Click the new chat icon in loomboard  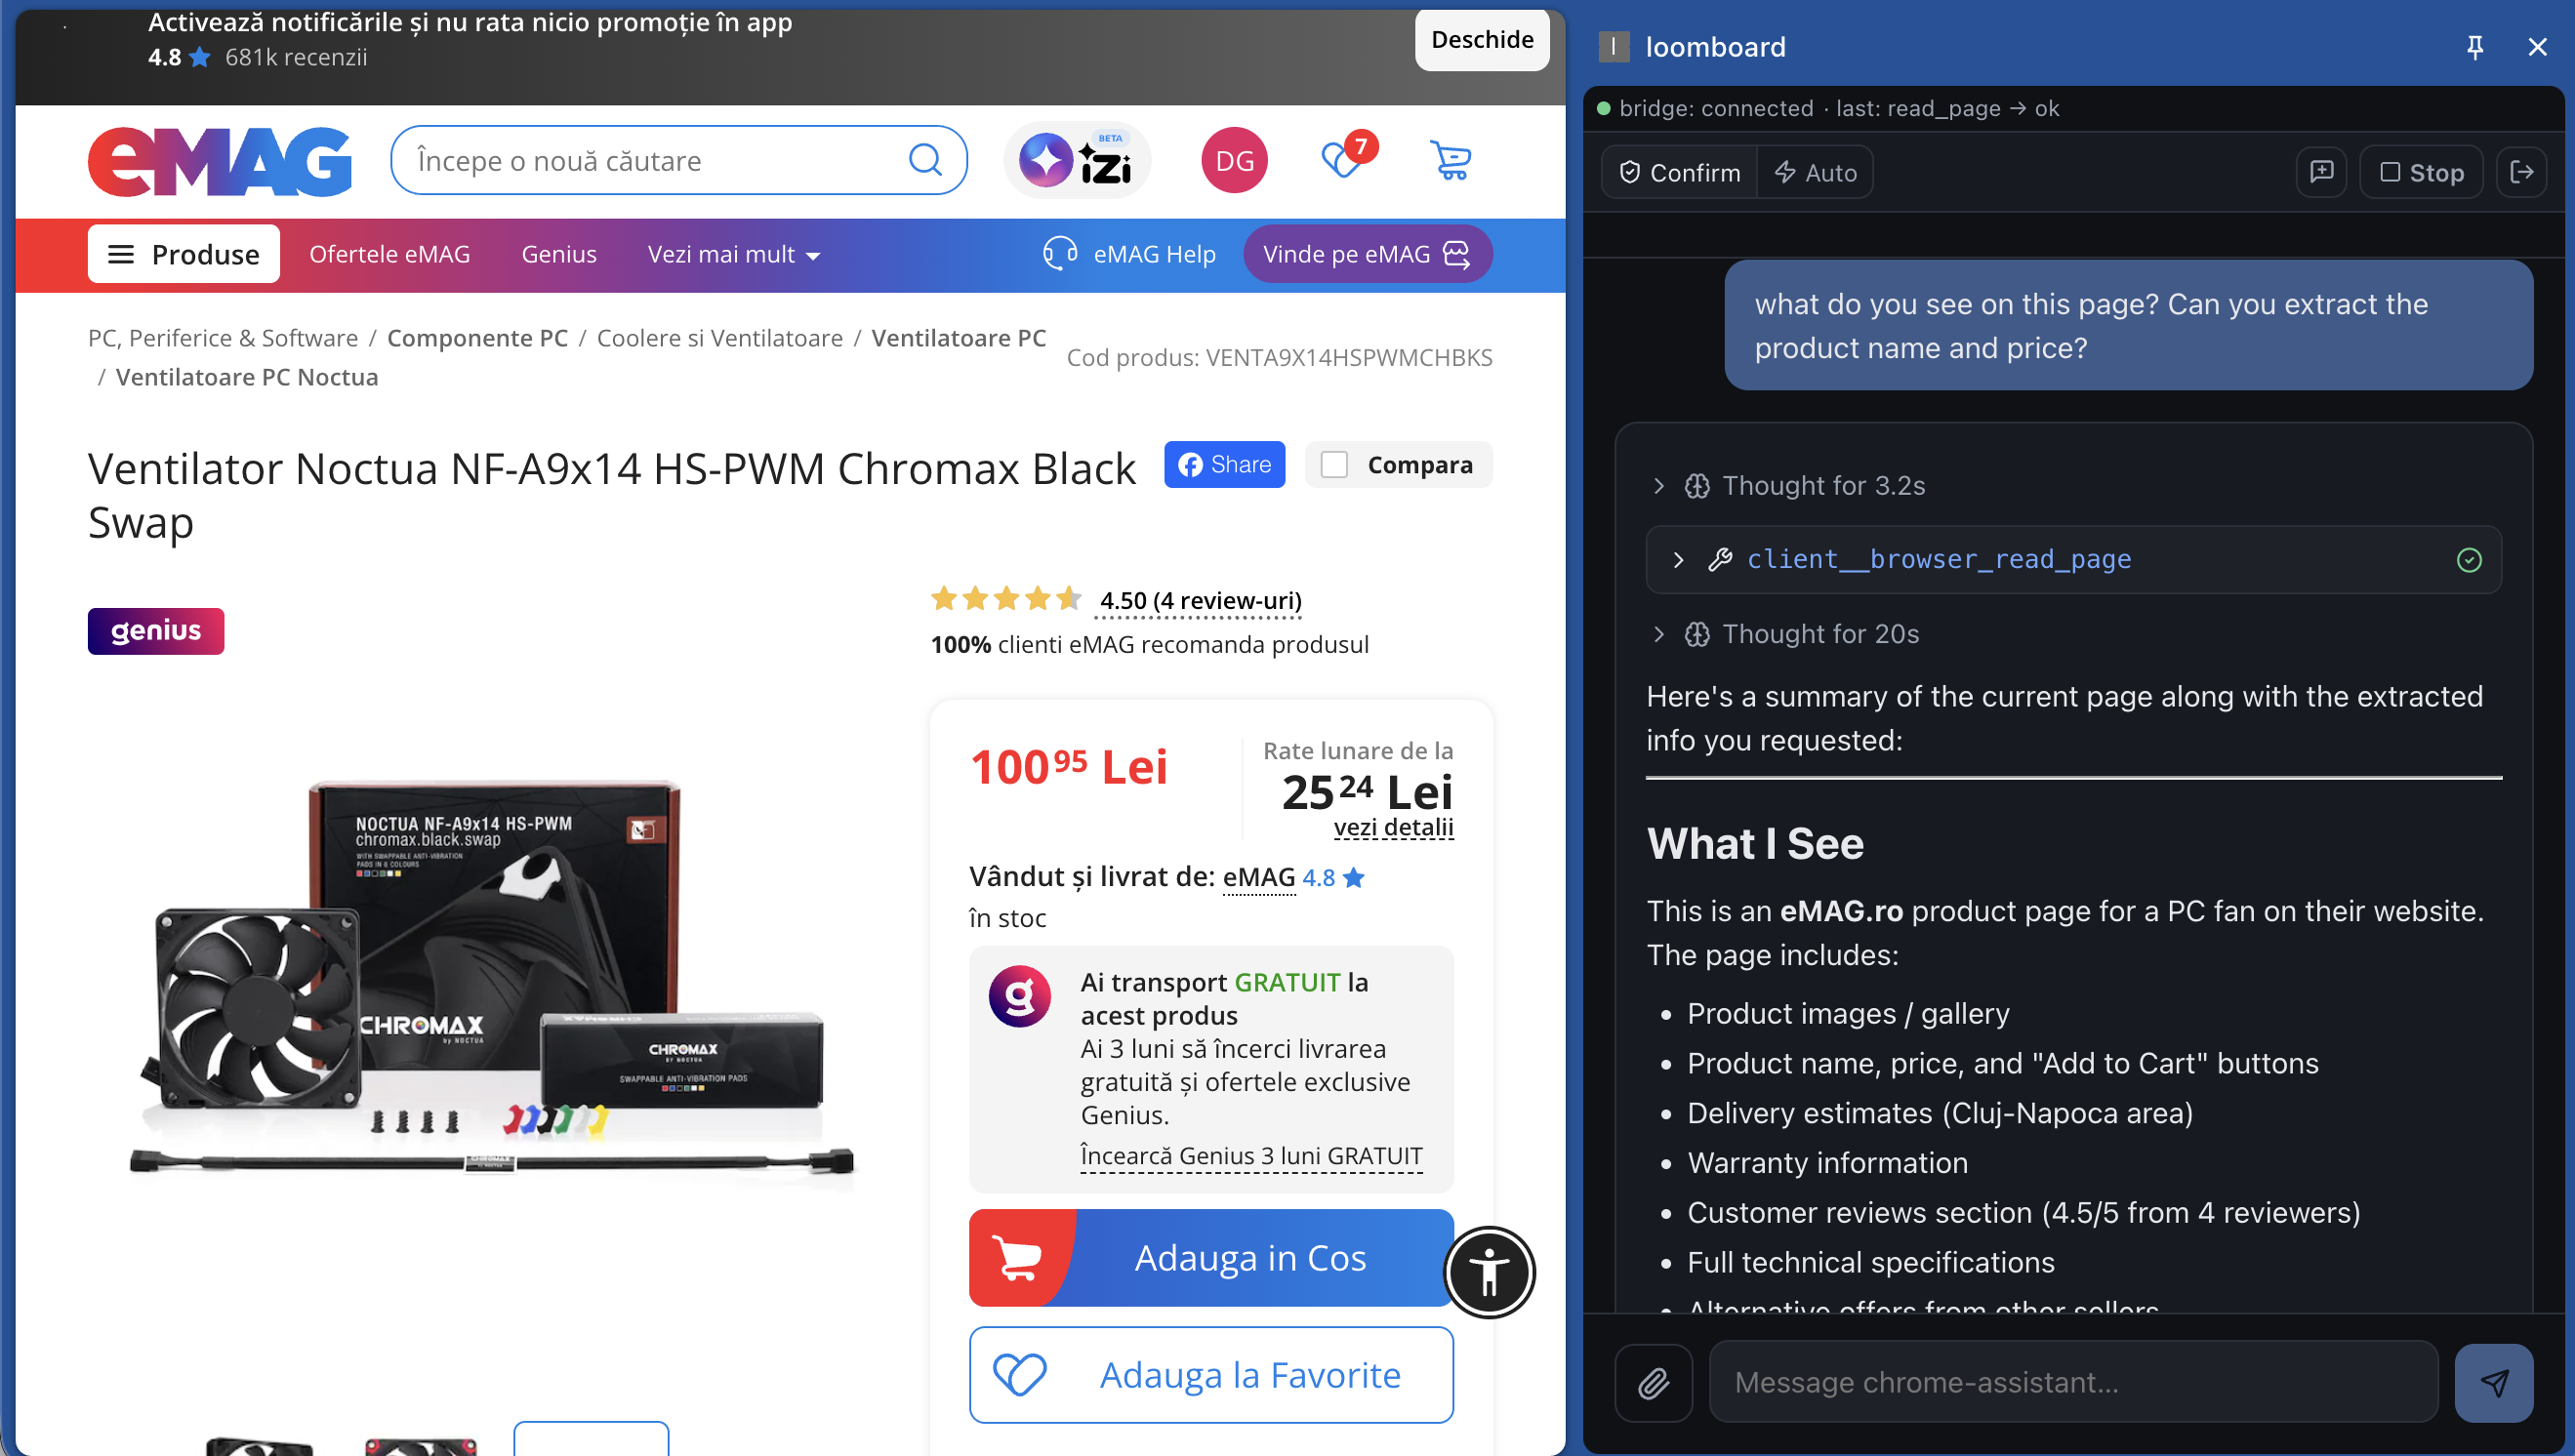point(2321,172)
